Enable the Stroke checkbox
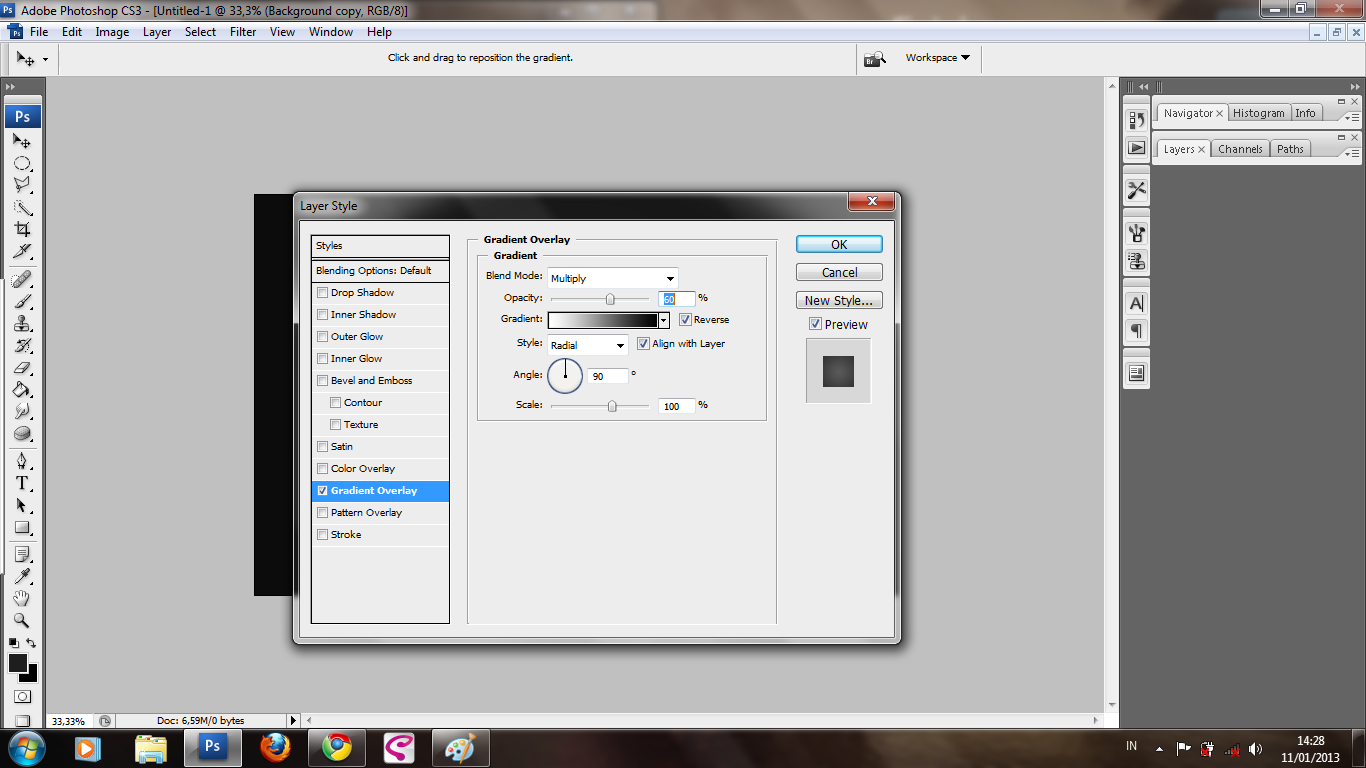 coord(322,535)
